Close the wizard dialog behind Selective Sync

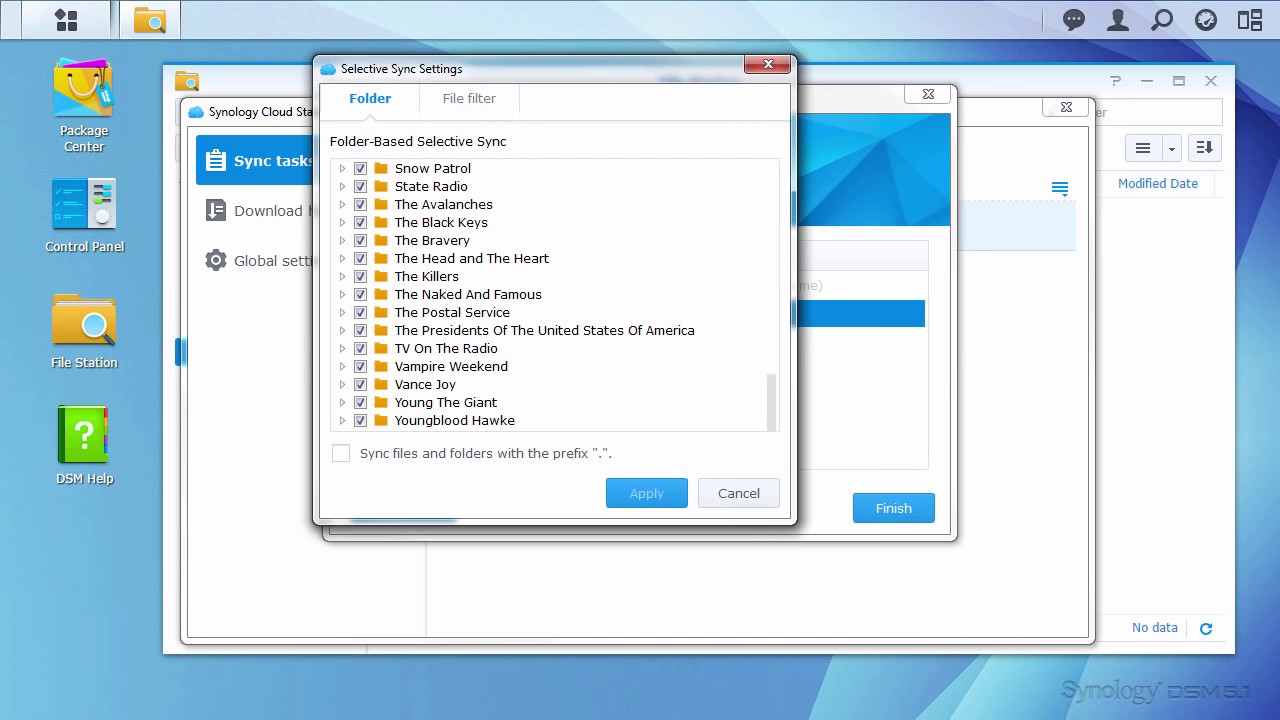928,94
